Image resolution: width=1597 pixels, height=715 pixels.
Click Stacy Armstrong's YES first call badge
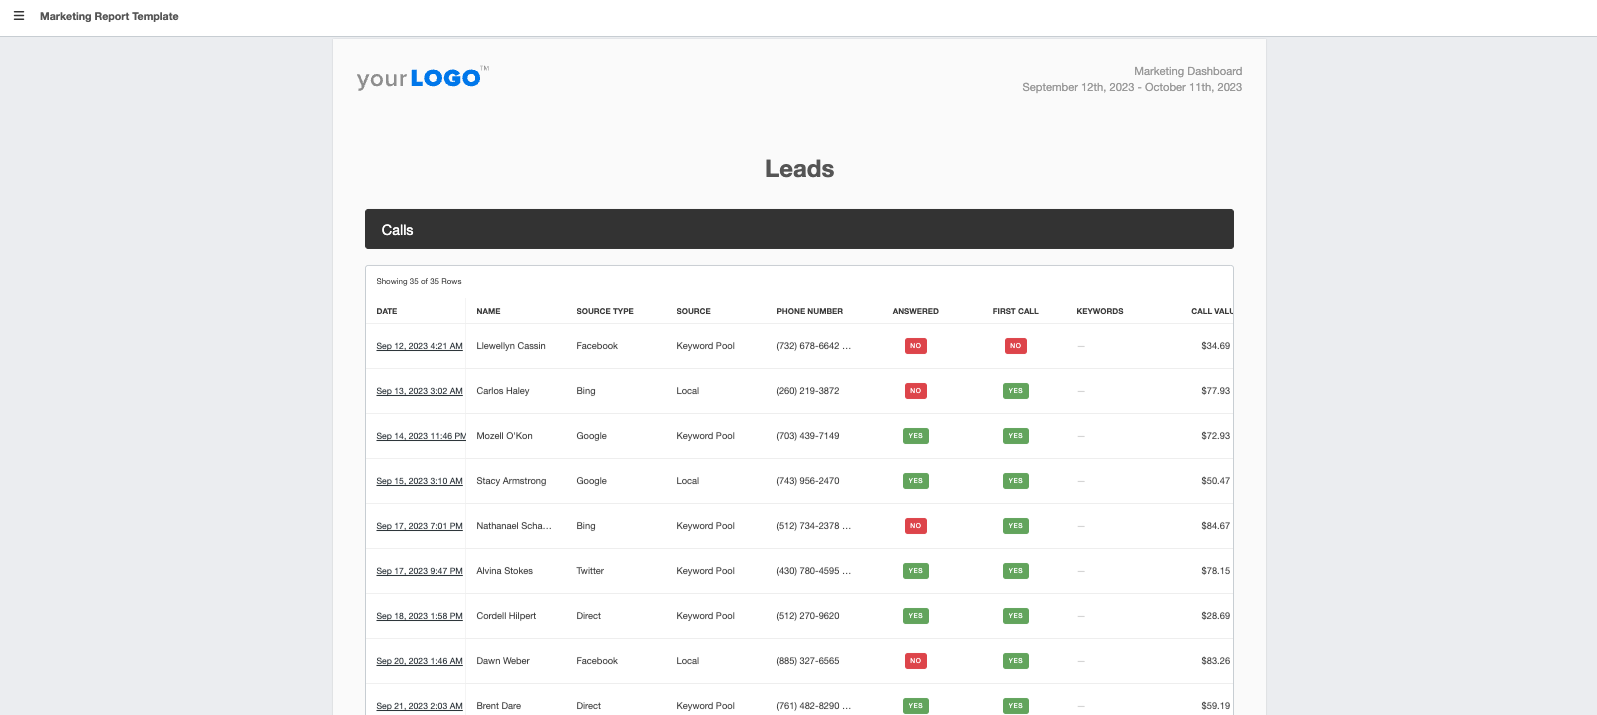1015,481
